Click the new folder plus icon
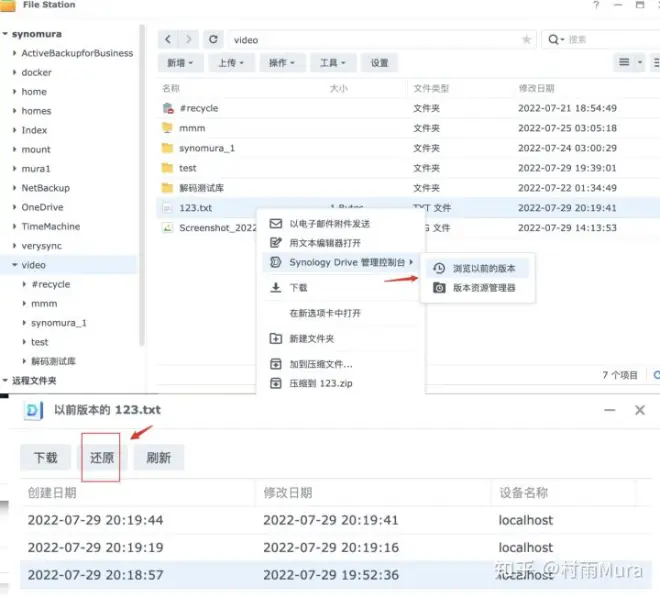This screenshot has height=597, width=660. [x=276, y=338]
